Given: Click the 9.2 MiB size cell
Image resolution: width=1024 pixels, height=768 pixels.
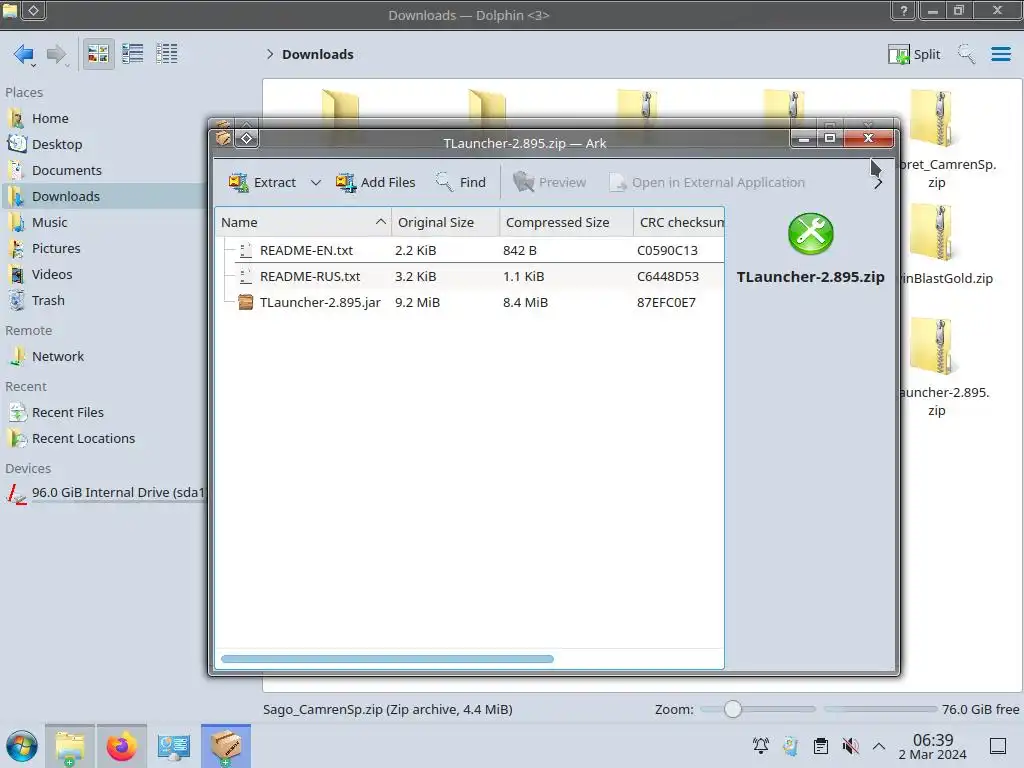Looking at the screenshot, I should [x=417, y=302].
